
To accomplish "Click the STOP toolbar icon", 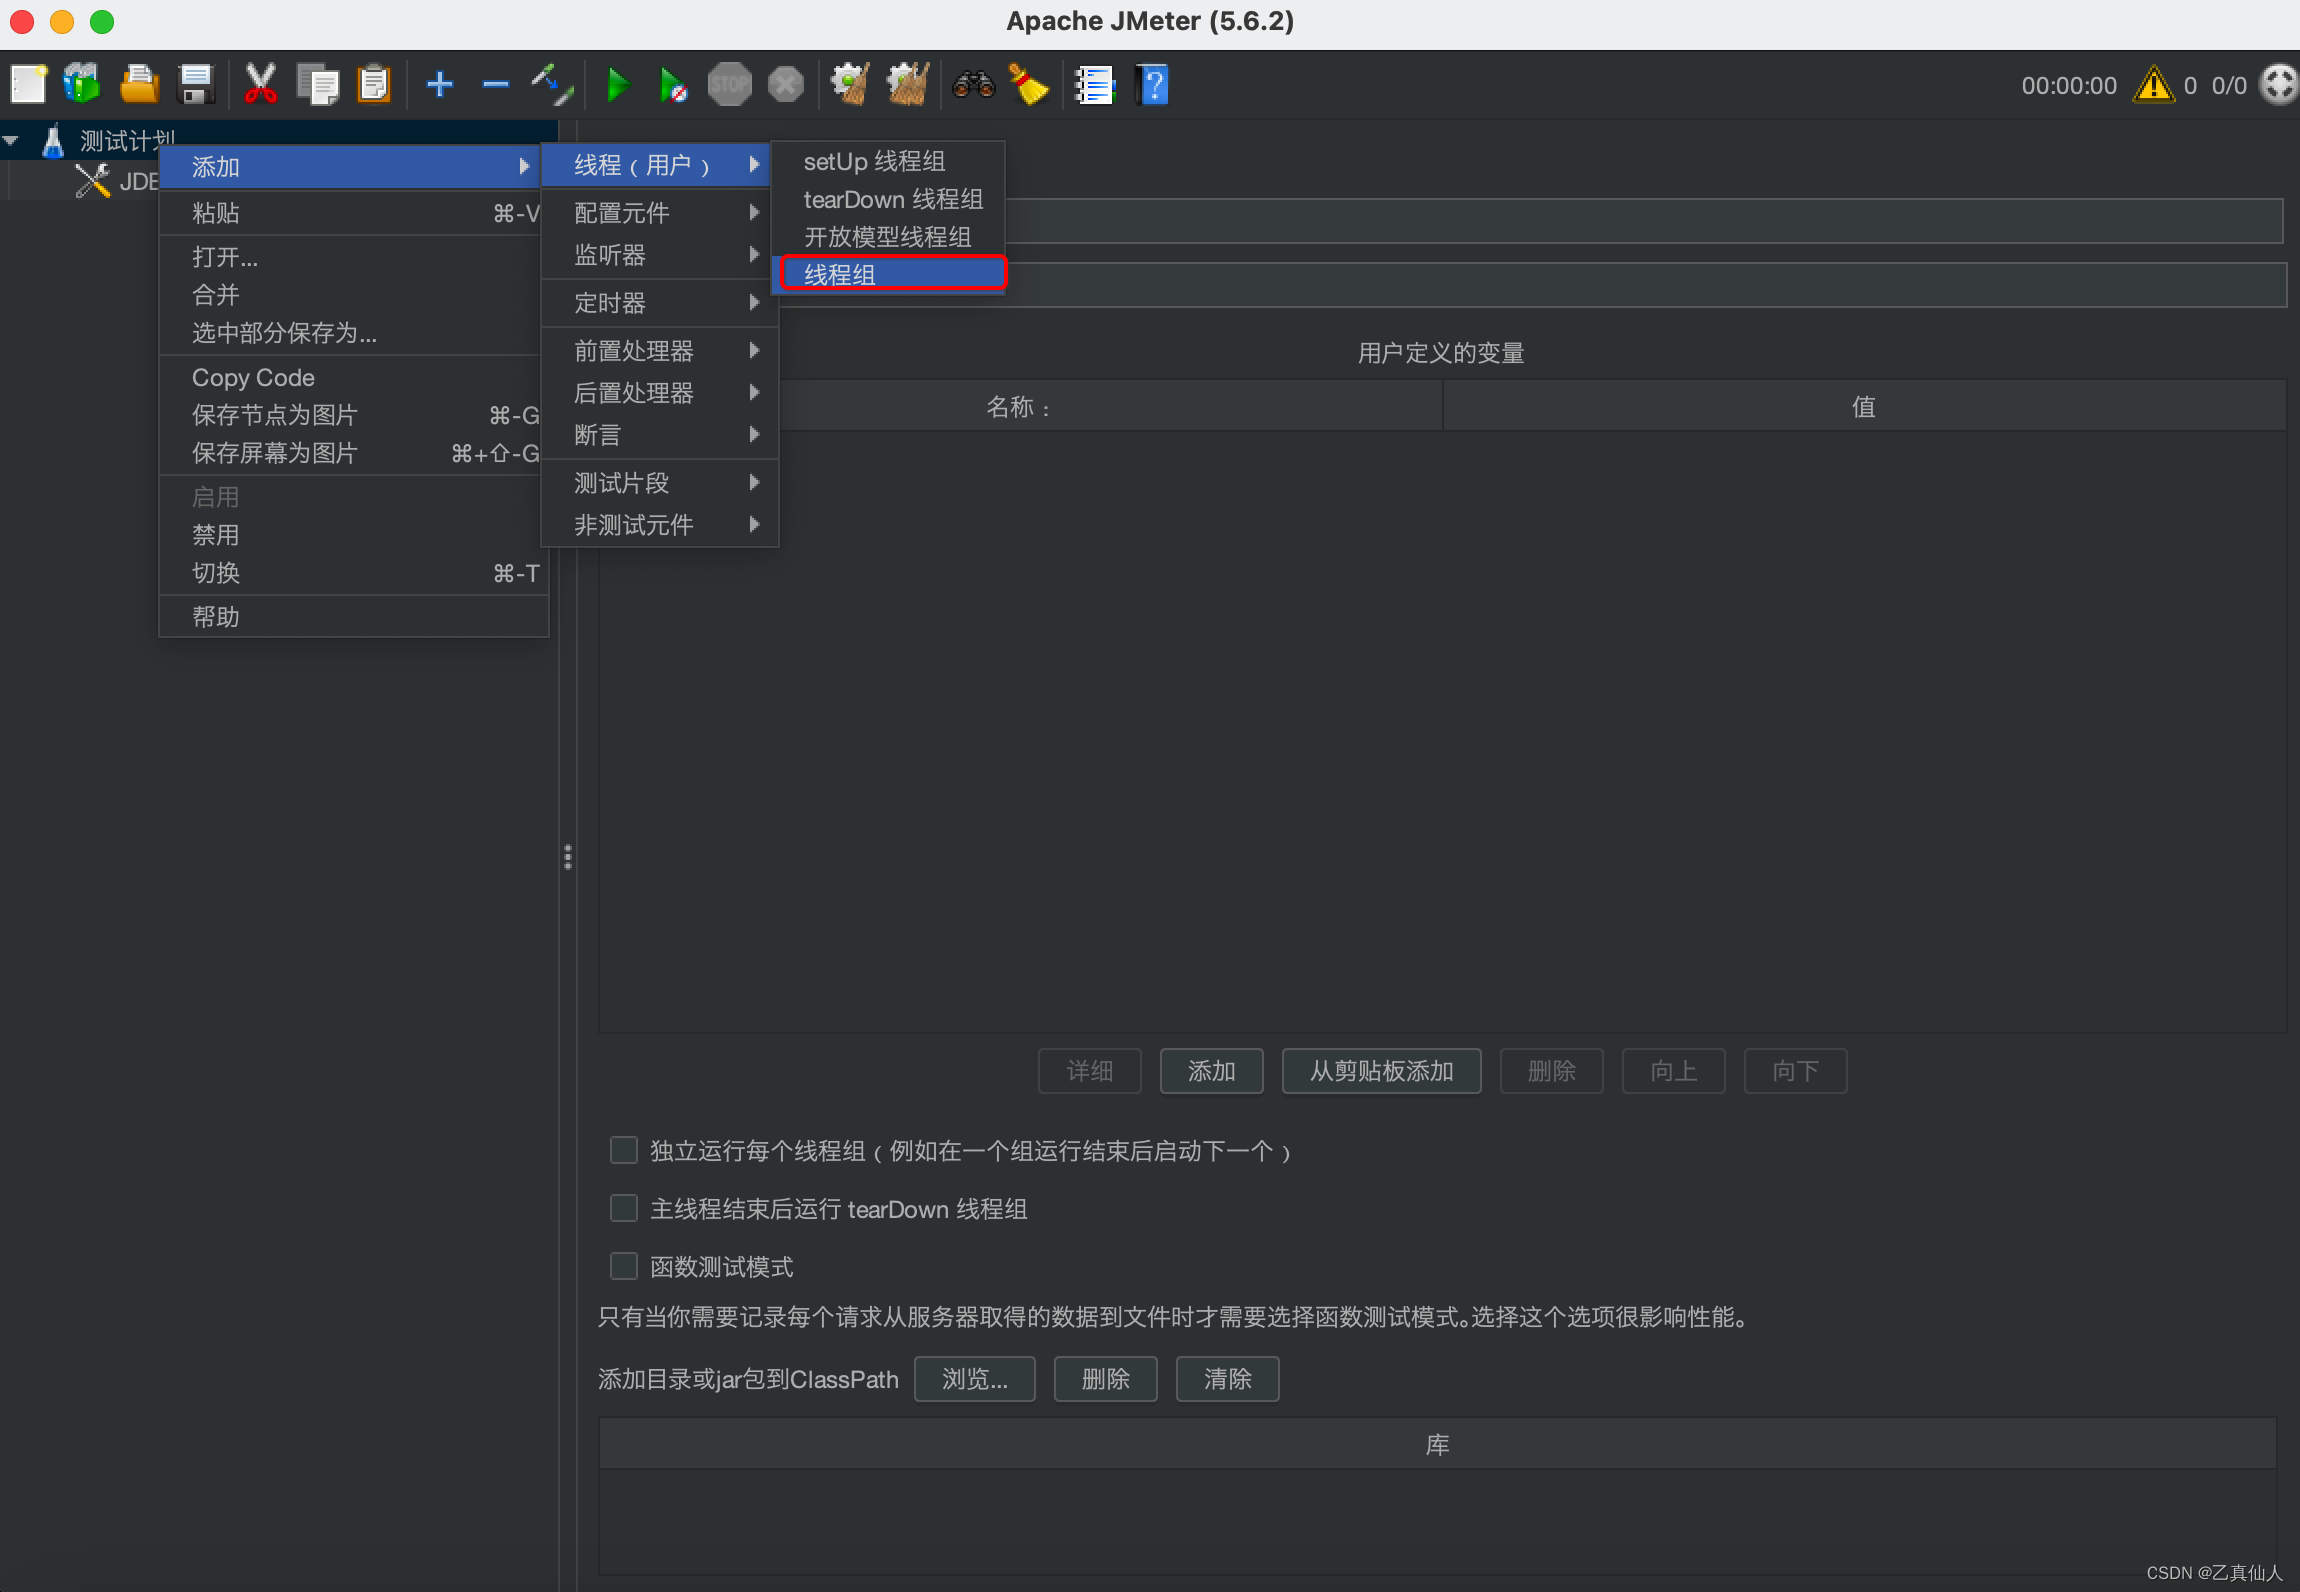I will [x=730, y=84].
